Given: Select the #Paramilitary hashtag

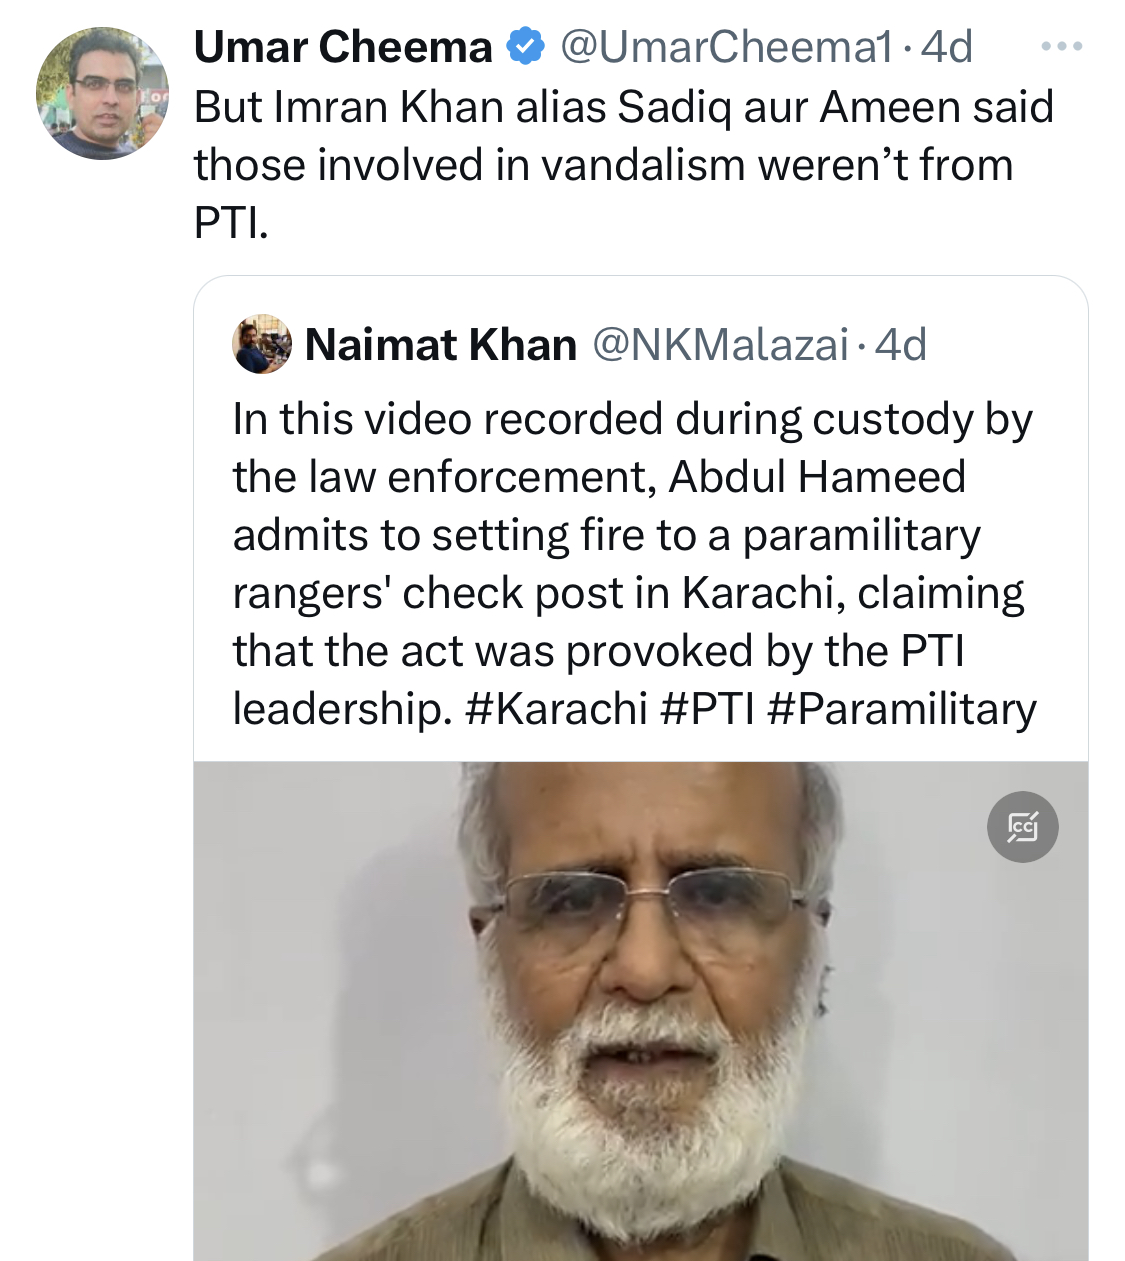Looking at the screenshot, I should (x=902, y=709).
